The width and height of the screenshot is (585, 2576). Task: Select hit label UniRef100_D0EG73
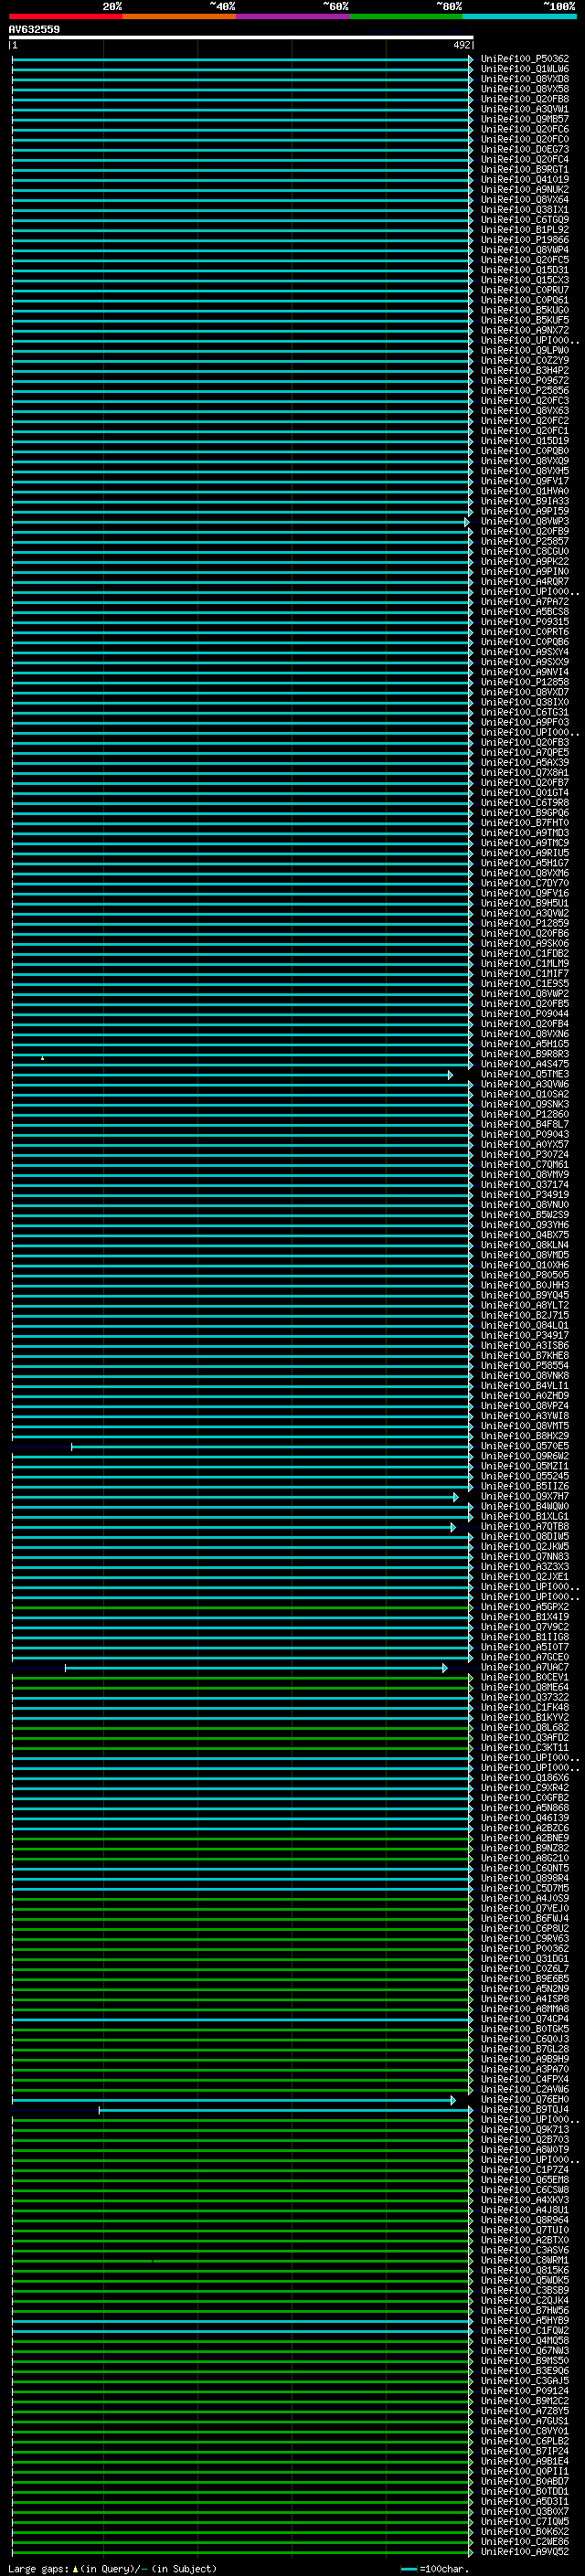tap(525, 149)
